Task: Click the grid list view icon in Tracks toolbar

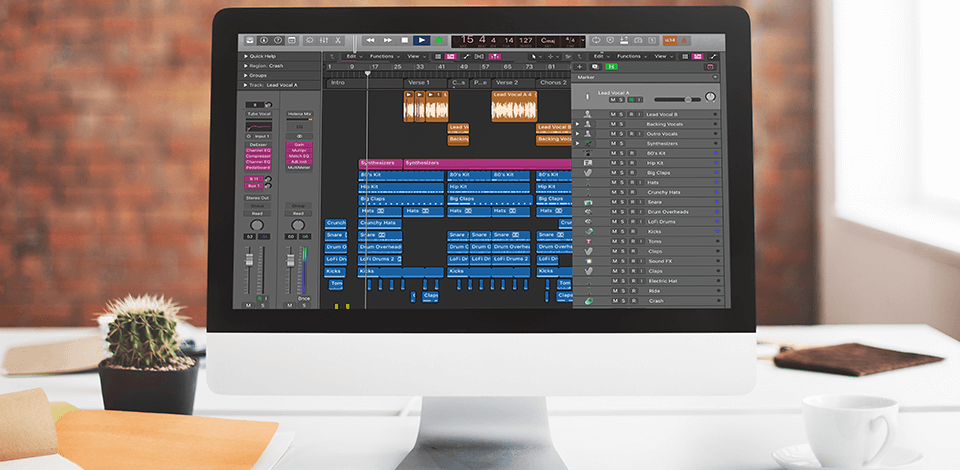Action: 438,56
